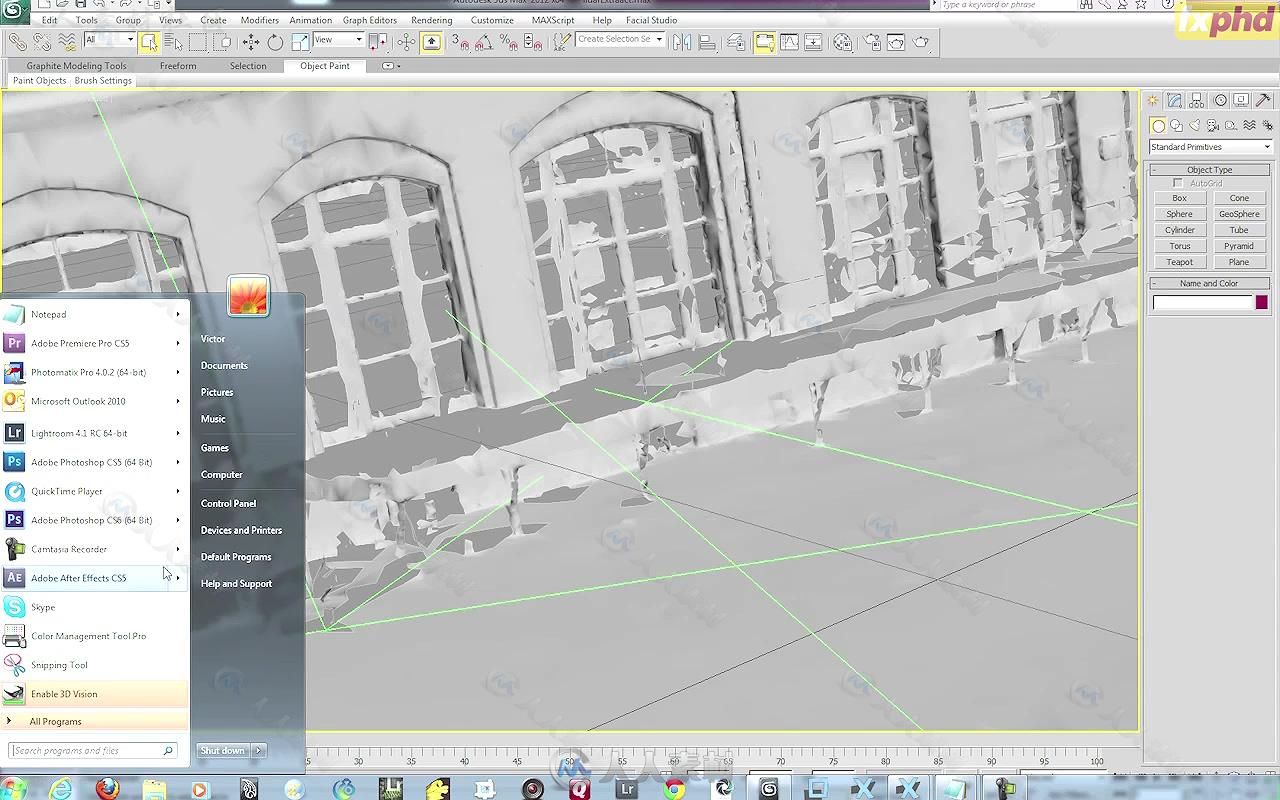Expand Shut down options arrow

click(x=258, y=750)
